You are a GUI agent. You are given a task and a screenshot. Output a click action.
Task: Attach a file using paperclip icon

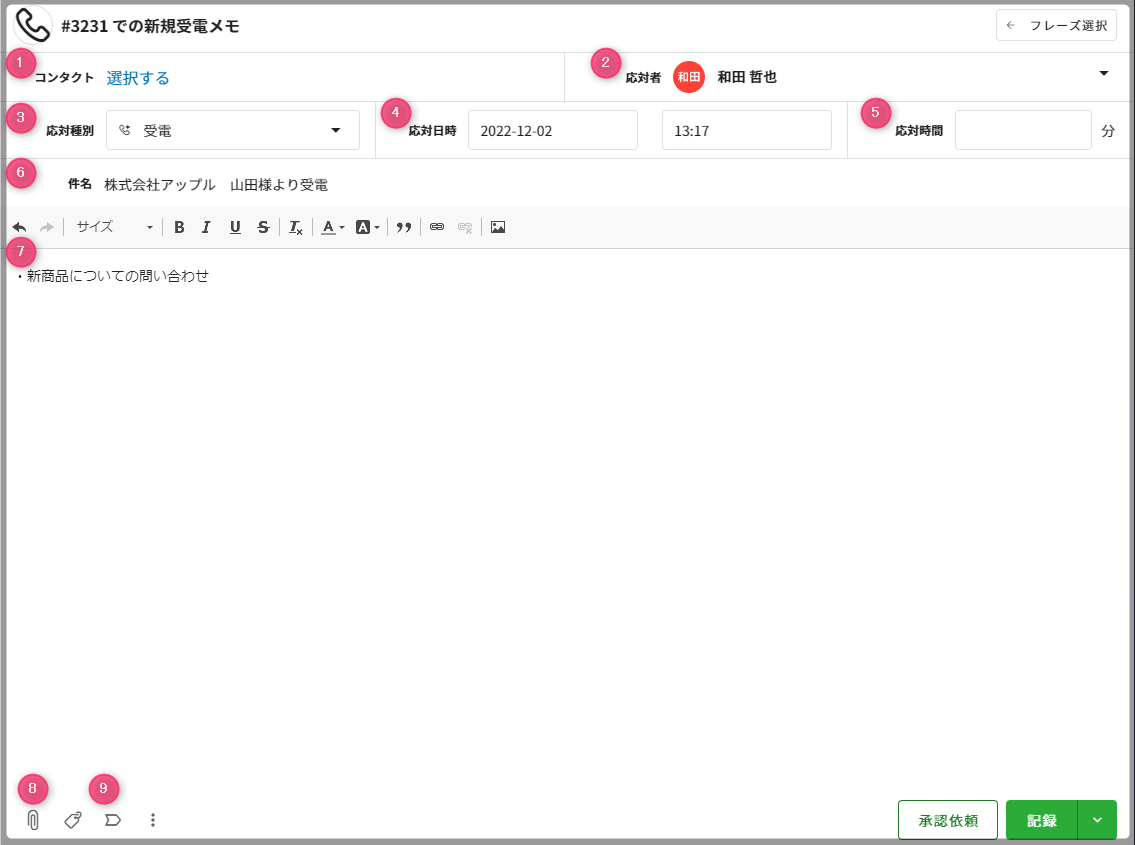[33, 820]
